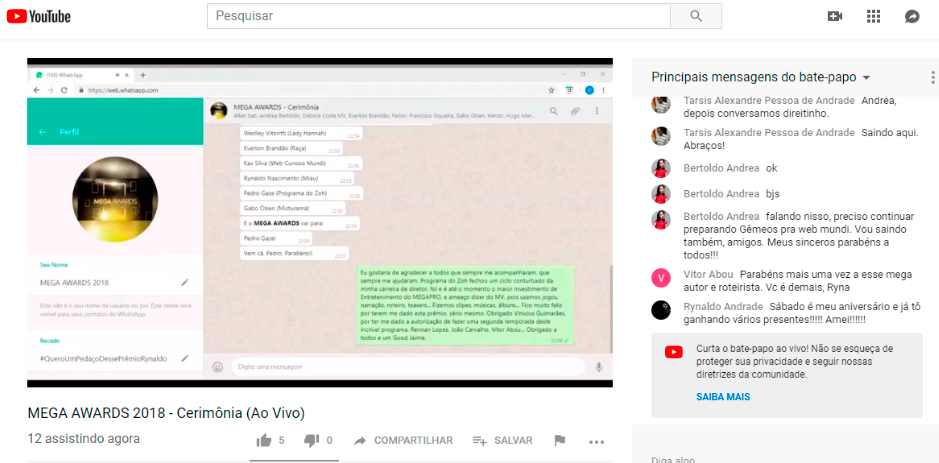Click the green thank-you message bubble
Image resolution: width=939 pixels, height=463 pixels.
click(x=465, y=305)
